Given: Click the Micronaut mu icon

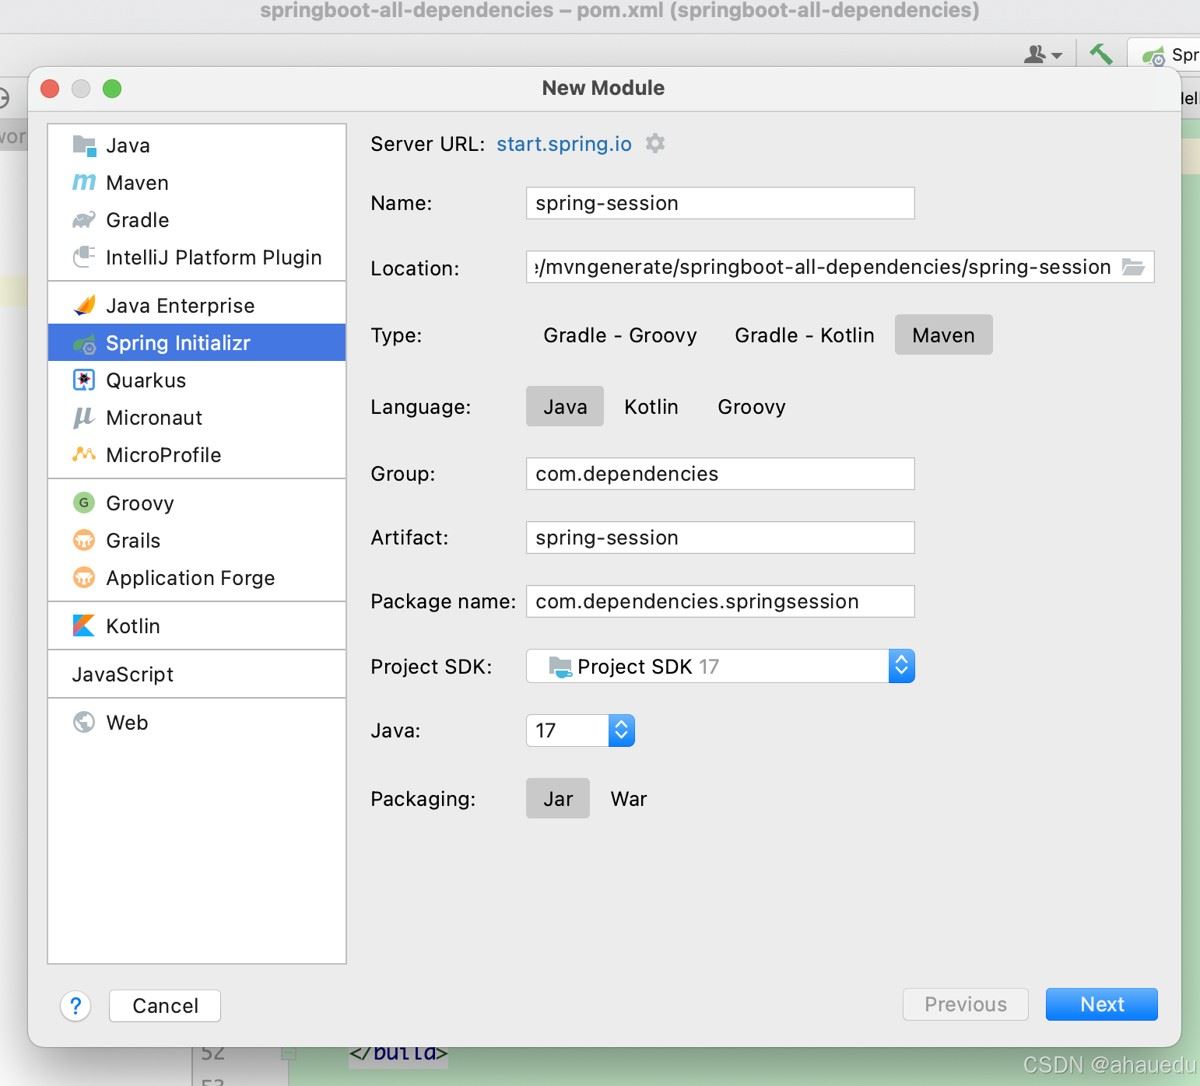Looking at the screenshot, I should click(x=84, y=417).
